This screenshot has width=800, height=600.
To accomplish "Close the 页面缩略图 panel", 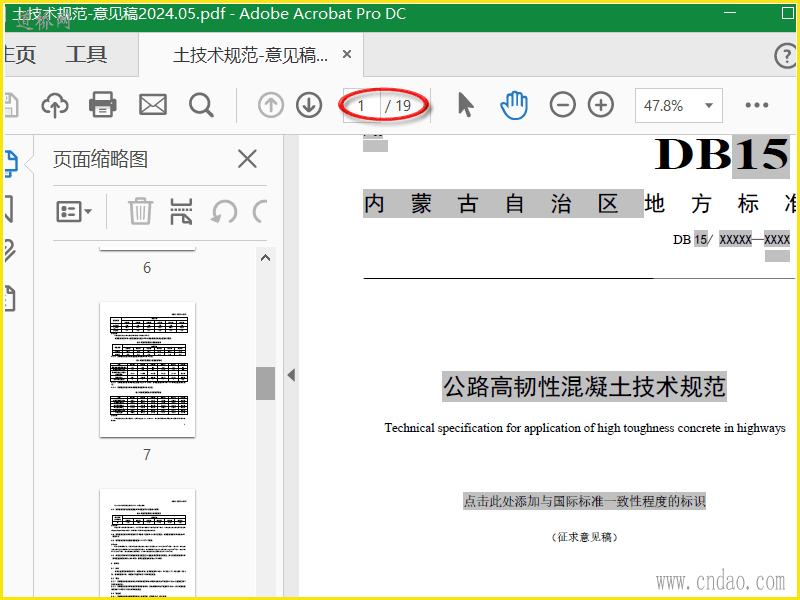I will [x=247, y=159].
